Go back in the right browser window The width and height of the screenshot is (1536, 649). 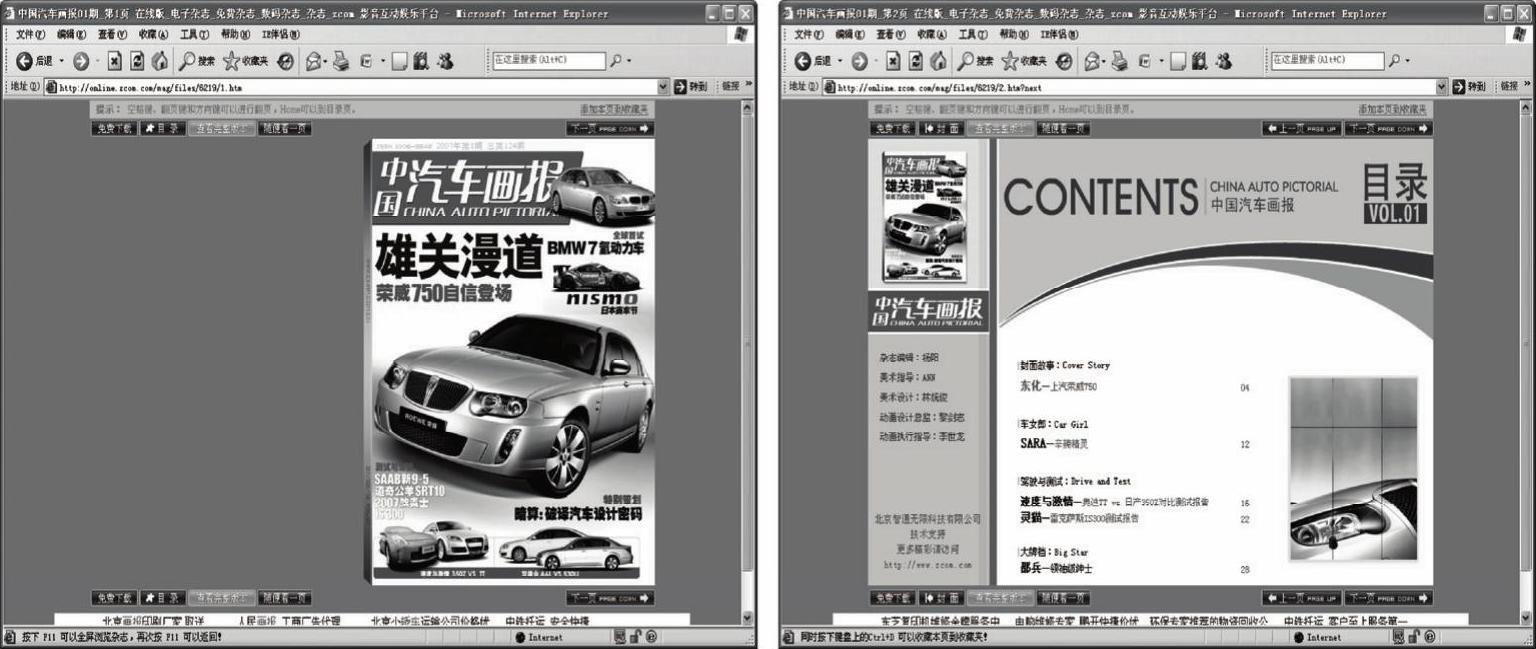[813, 61]
